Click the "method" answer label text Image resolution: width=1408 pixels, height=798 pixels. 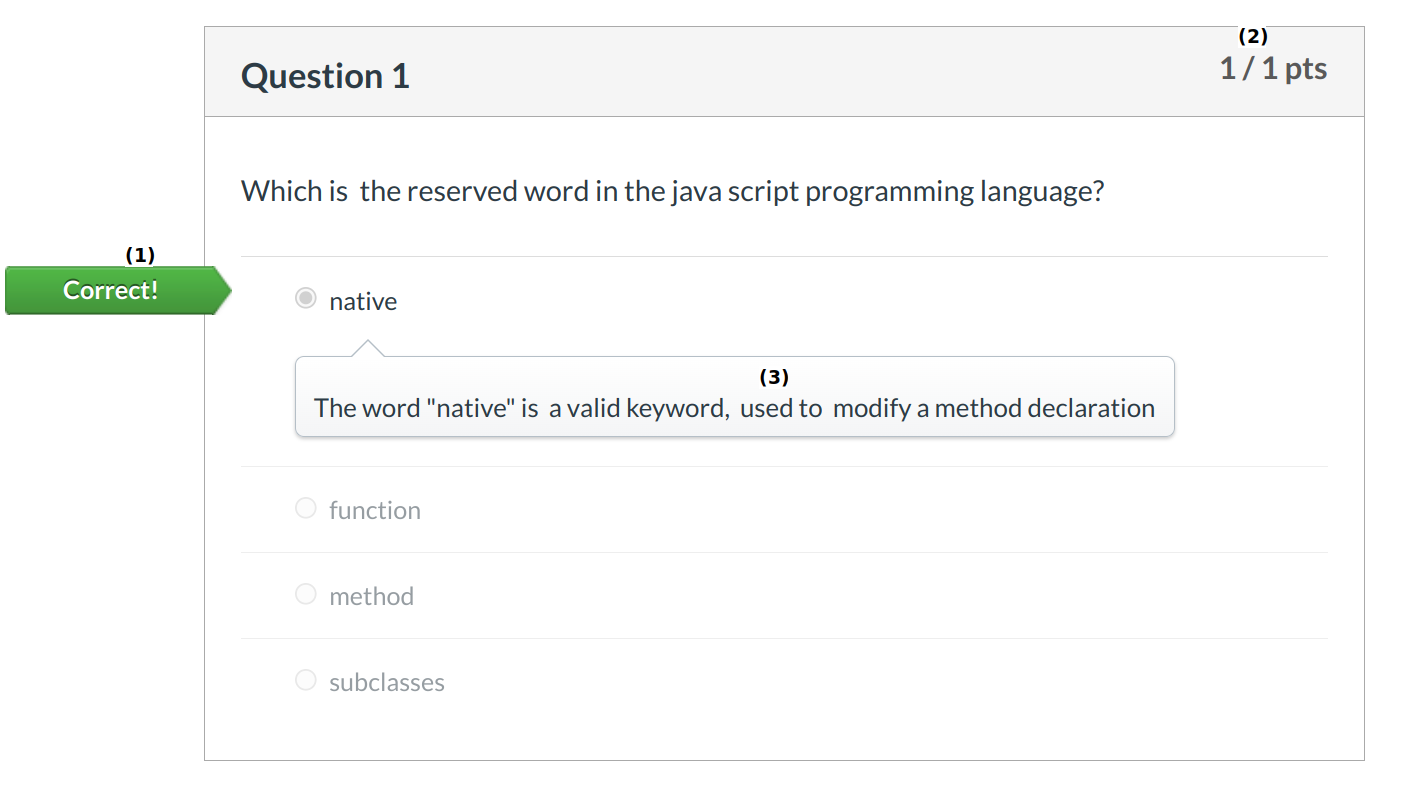[x=371, y=596]
